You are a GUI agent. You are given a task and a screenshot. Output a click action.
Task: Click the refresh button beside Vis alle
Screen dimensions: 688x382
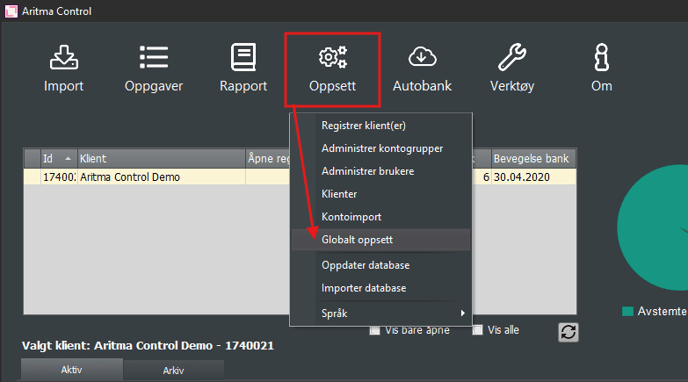click(568, 332)
